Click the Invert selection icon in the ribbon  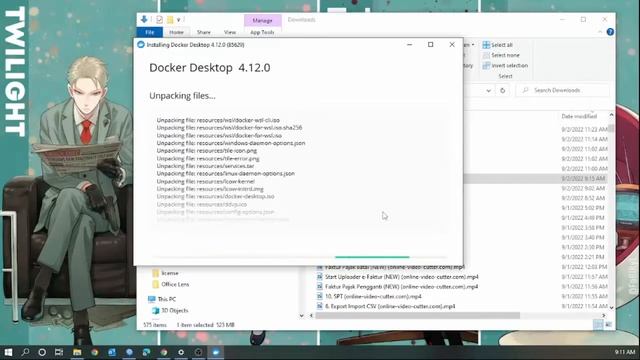[x=486, y=66]
